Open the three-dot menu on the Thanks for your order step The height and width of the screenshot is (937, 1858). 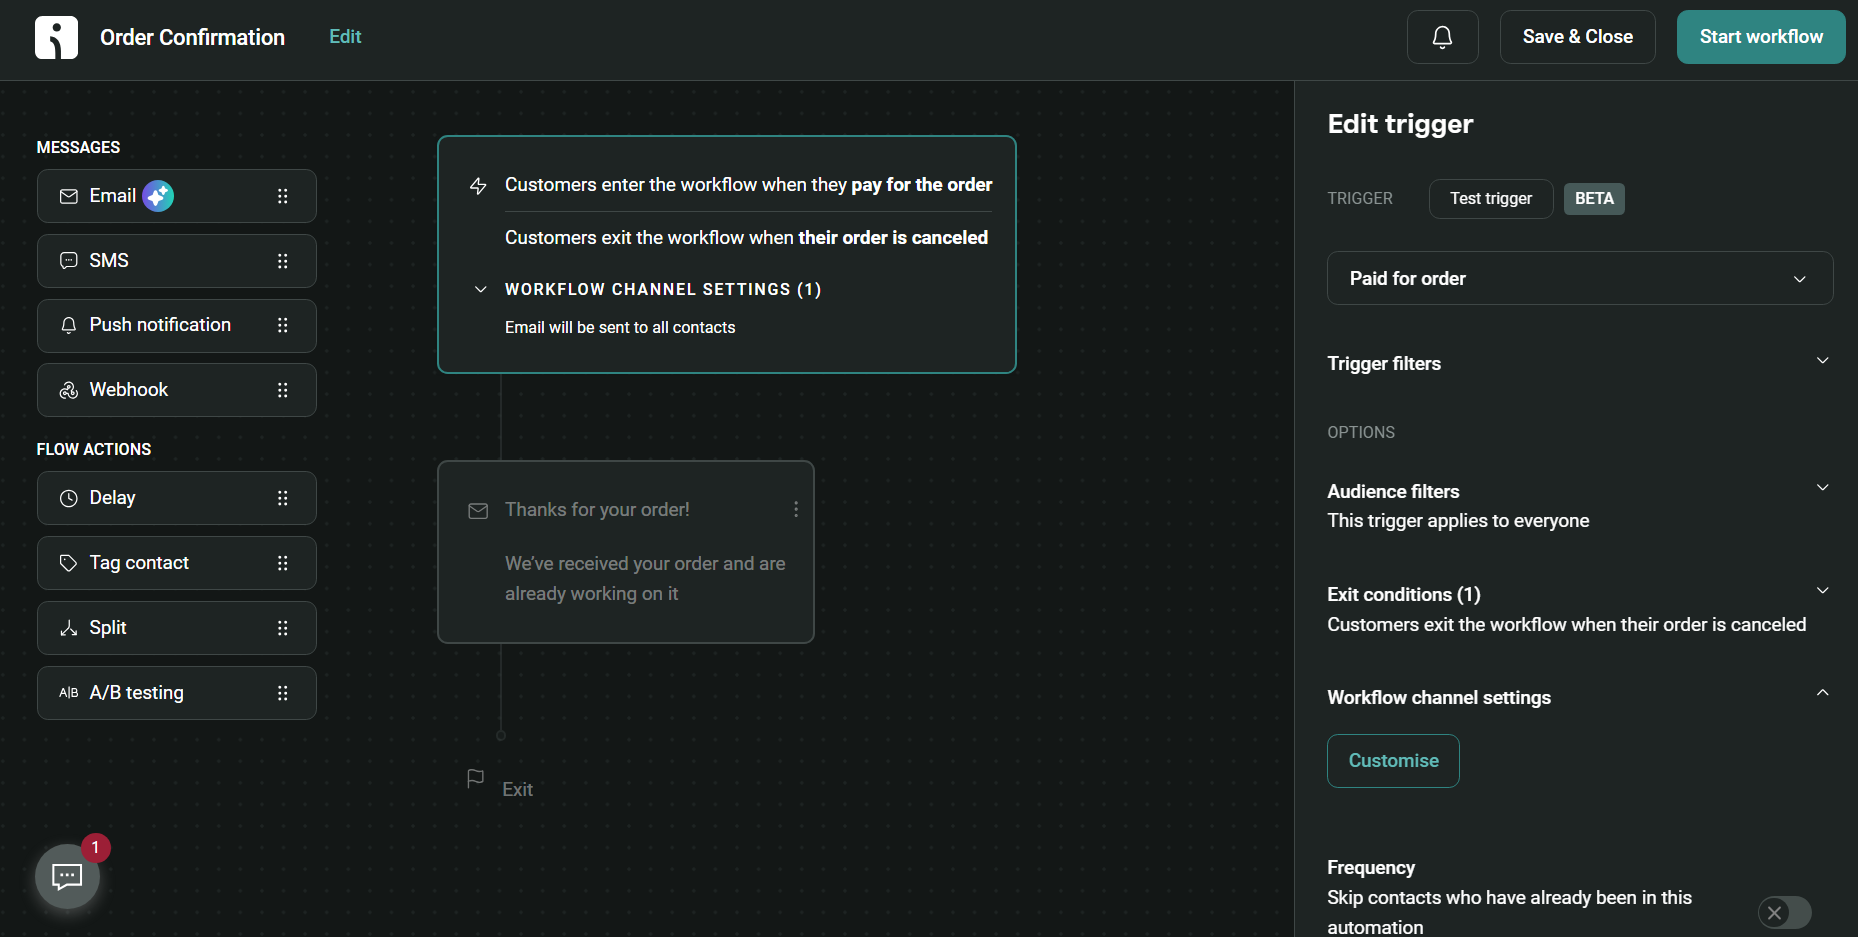tap(796, 510)
